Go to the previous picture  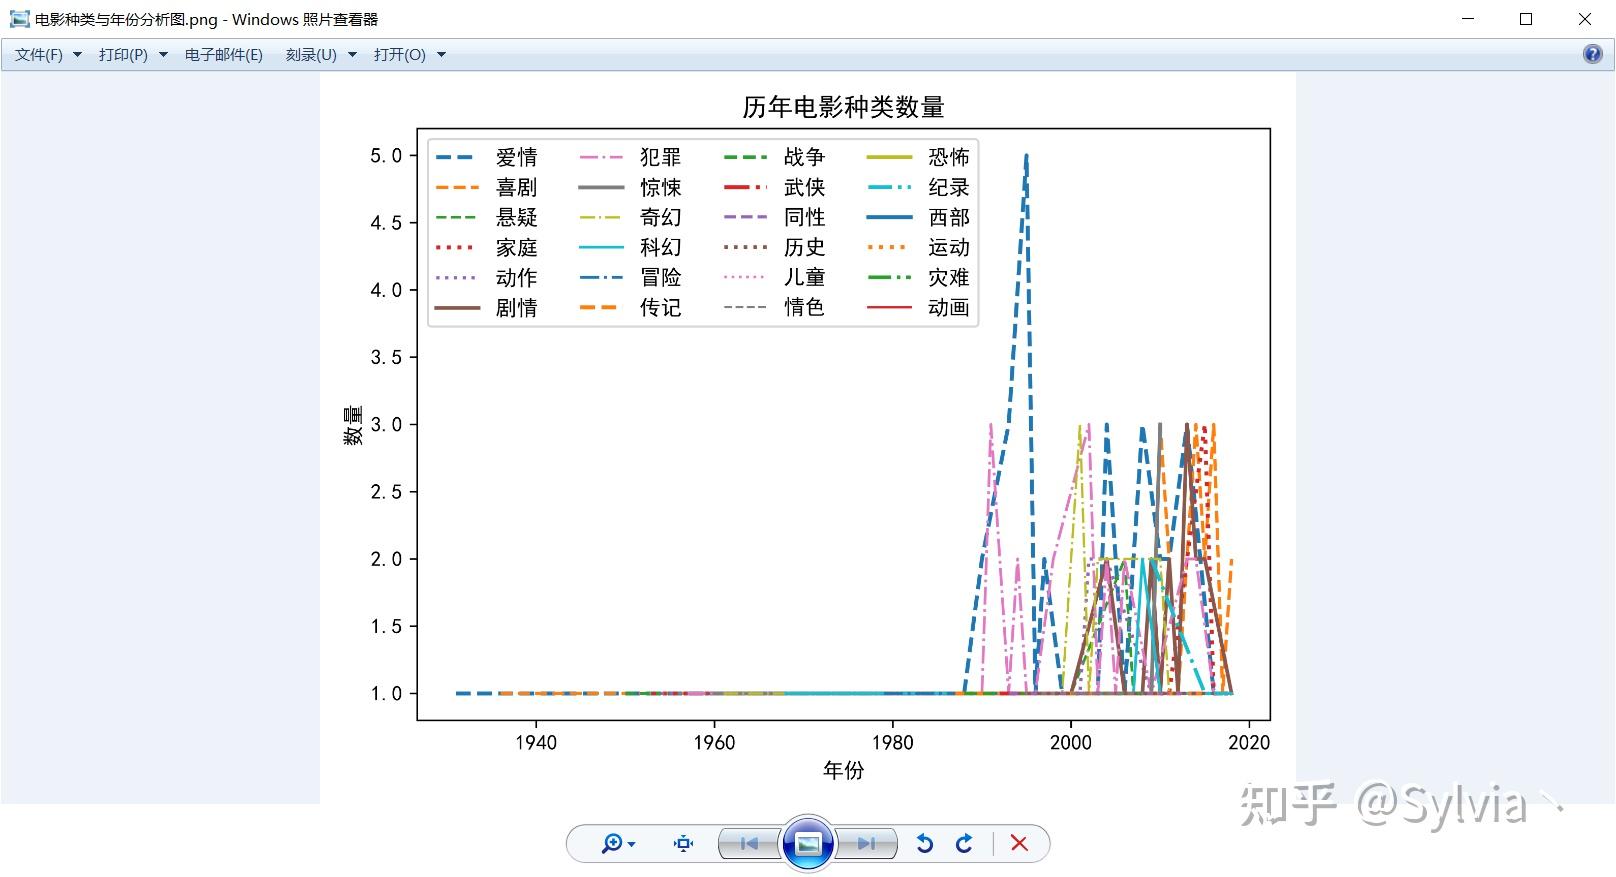(749, 844)
